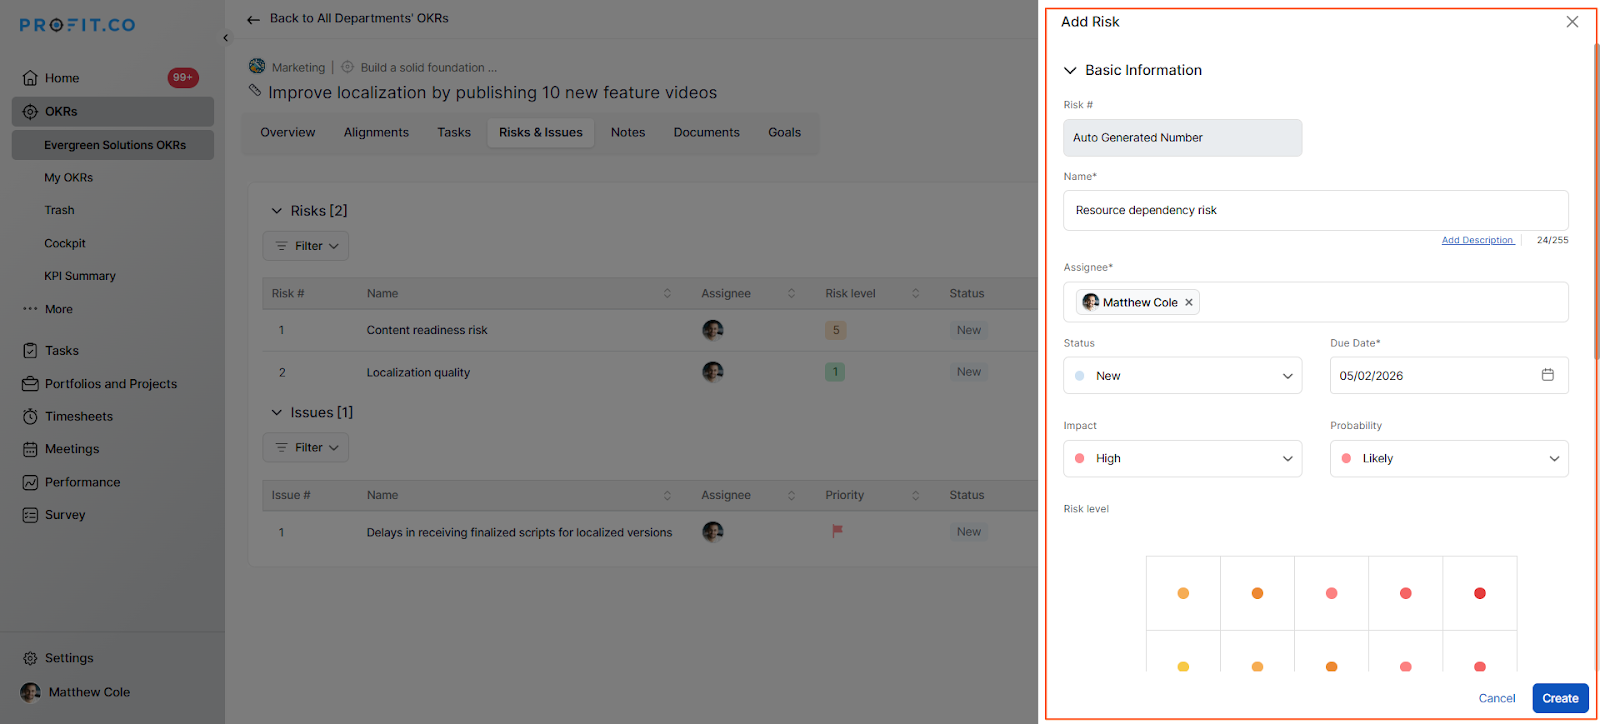
Task: Open the Status dropdown showing New
Action: tap(1182, 376)
